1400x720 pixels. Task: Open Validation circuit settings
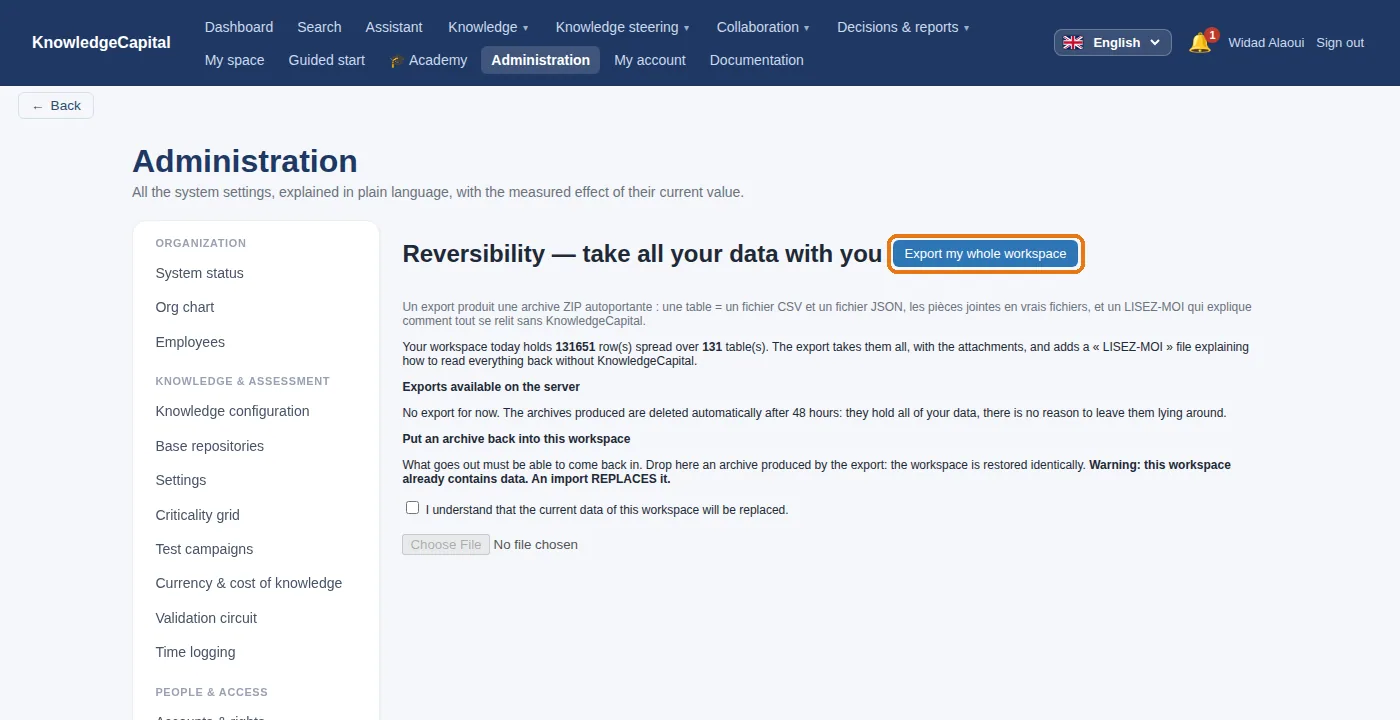click(206, 618)
